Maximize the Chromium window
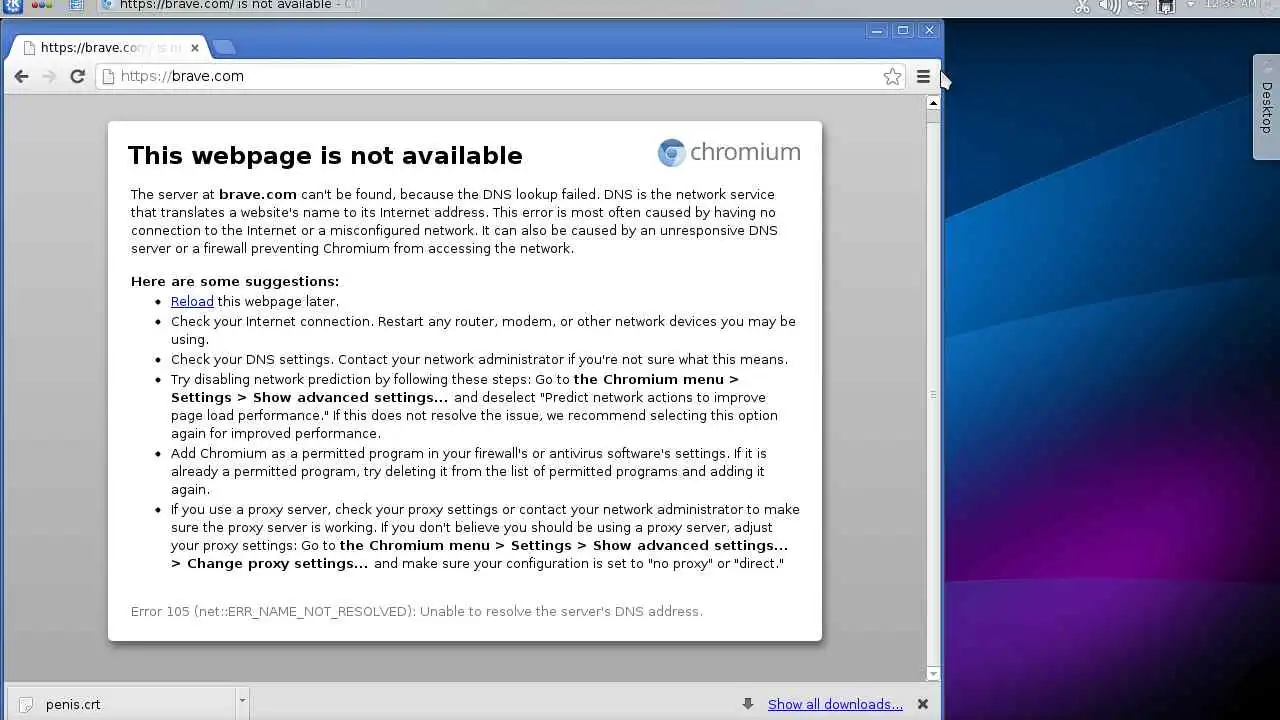Screen dimensions: 1280x720 (x=903, y=30)
